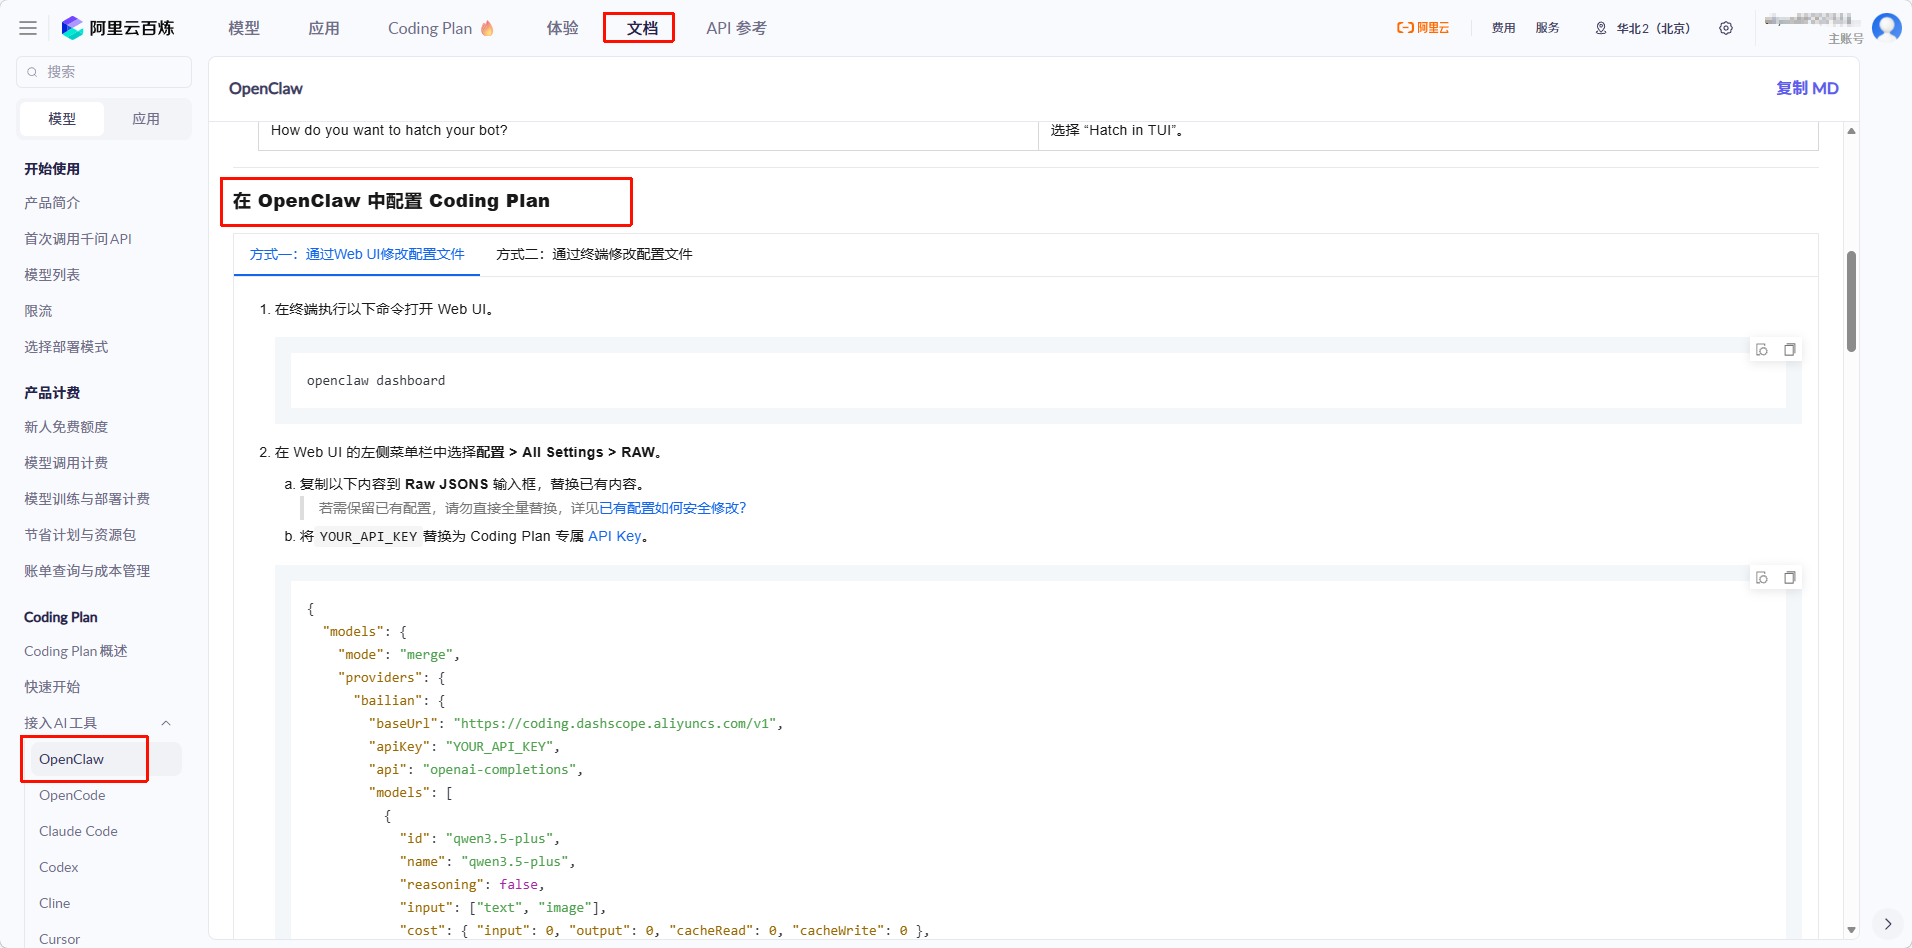The height and width of the screenshot is (948, 1912).
Task: Switch to 方式二：通过终端修改配置文件 tab
Action: (x=594, y=255)
